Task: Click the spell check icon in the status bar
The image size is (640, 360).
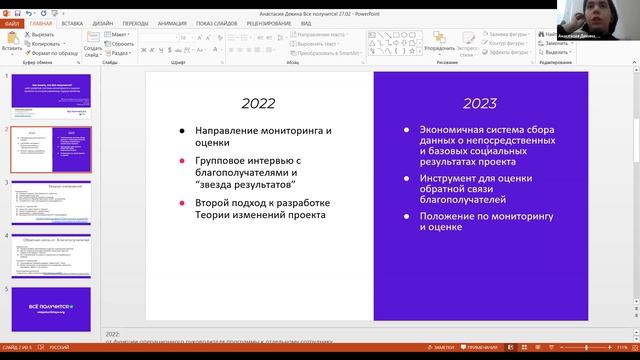Action: [x=40, y=347]
